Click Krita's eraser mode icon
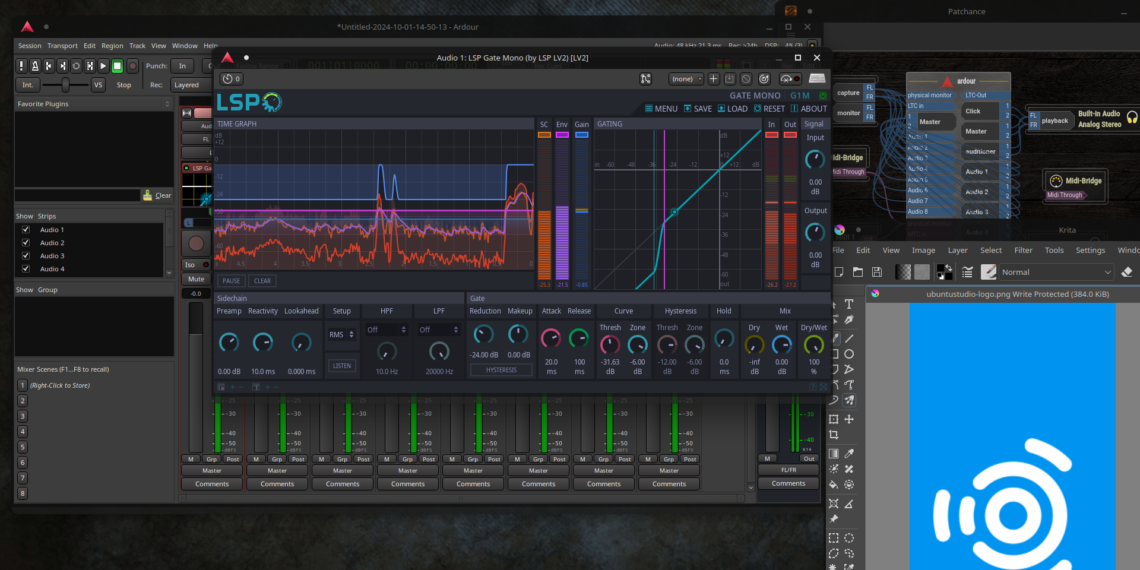This screenshot has height=570, width=1140. [x=1127, y=271]
